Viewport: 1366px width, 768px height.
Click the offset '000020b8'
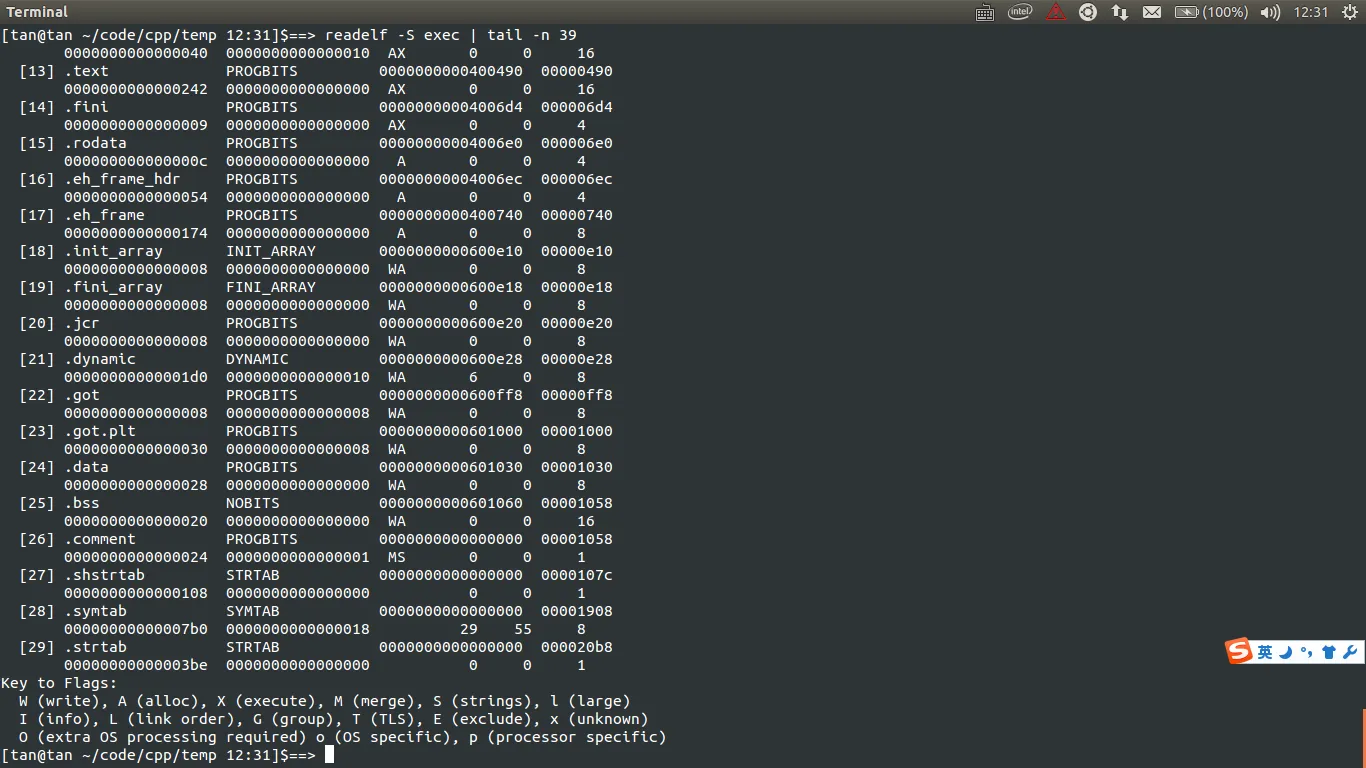coord(577,647)
